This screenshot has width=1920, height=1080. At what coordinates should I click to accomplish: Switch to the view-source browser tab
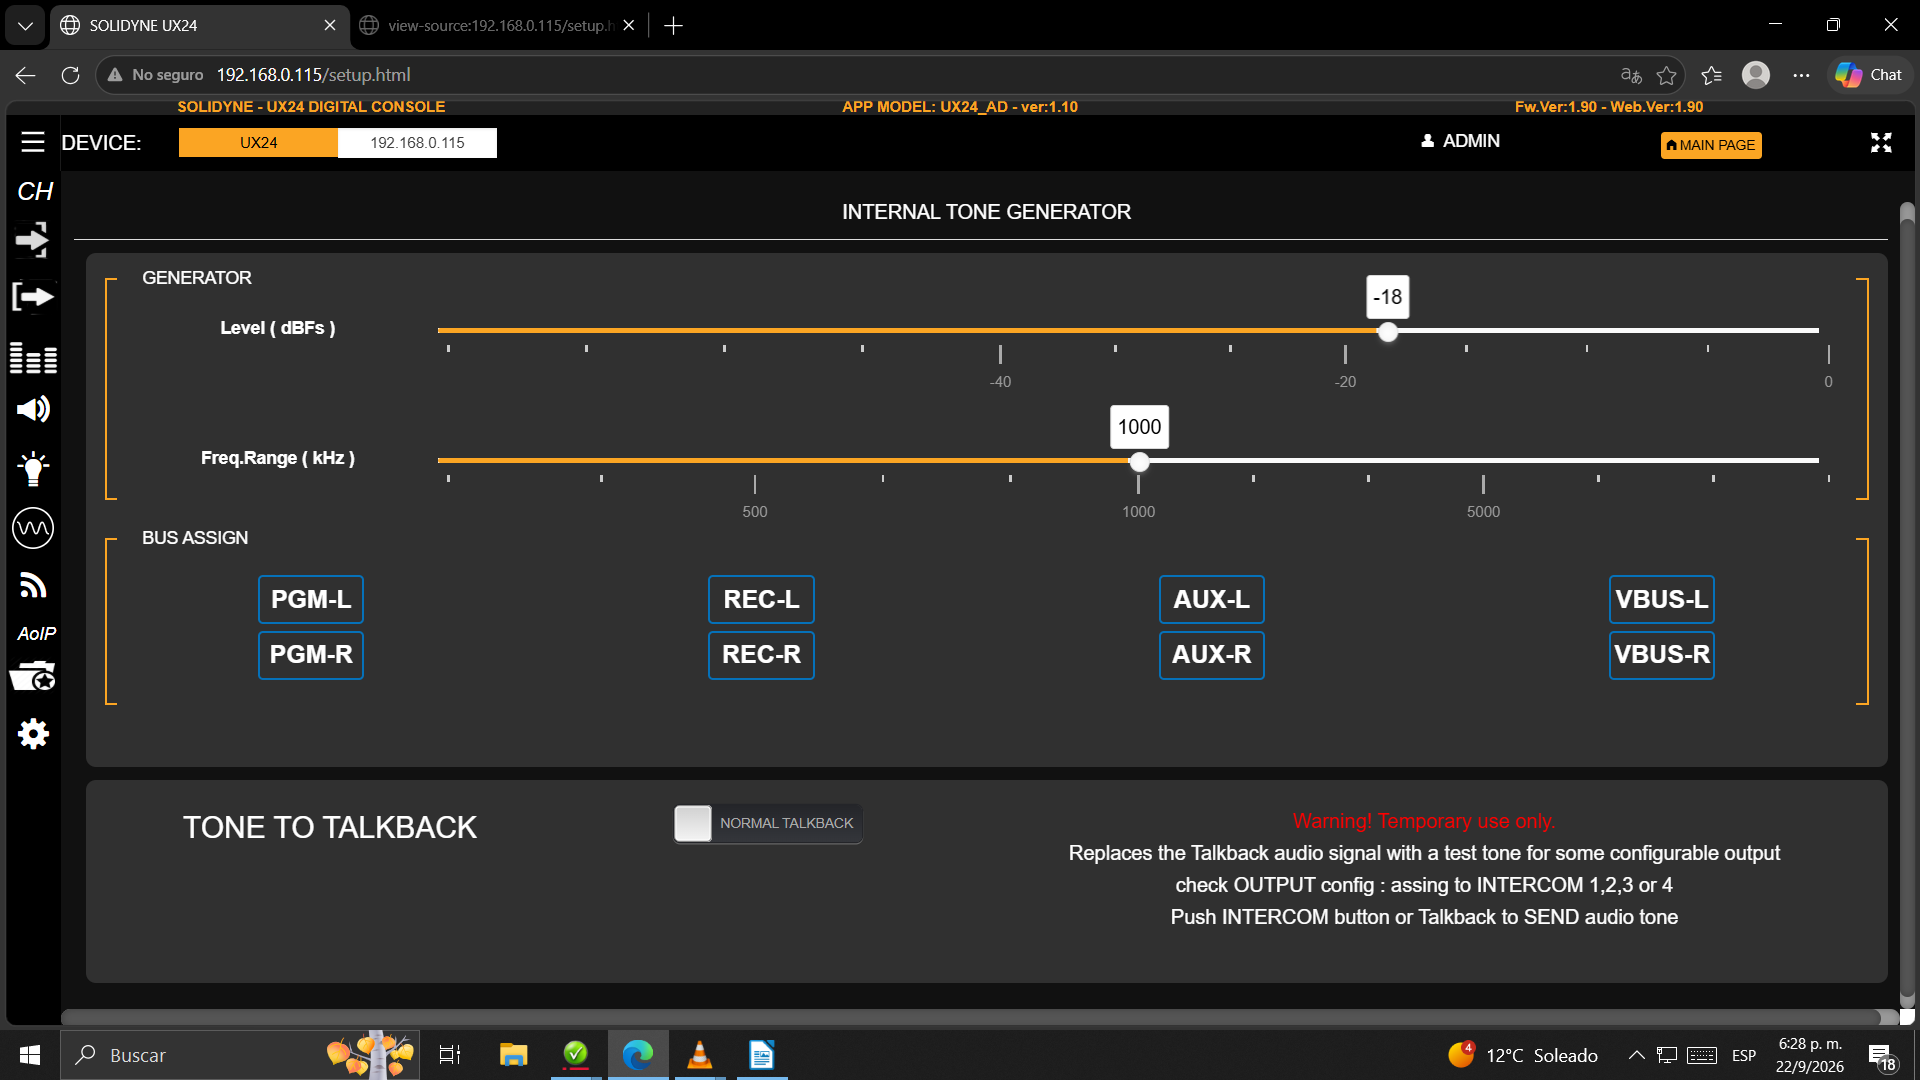497,25
